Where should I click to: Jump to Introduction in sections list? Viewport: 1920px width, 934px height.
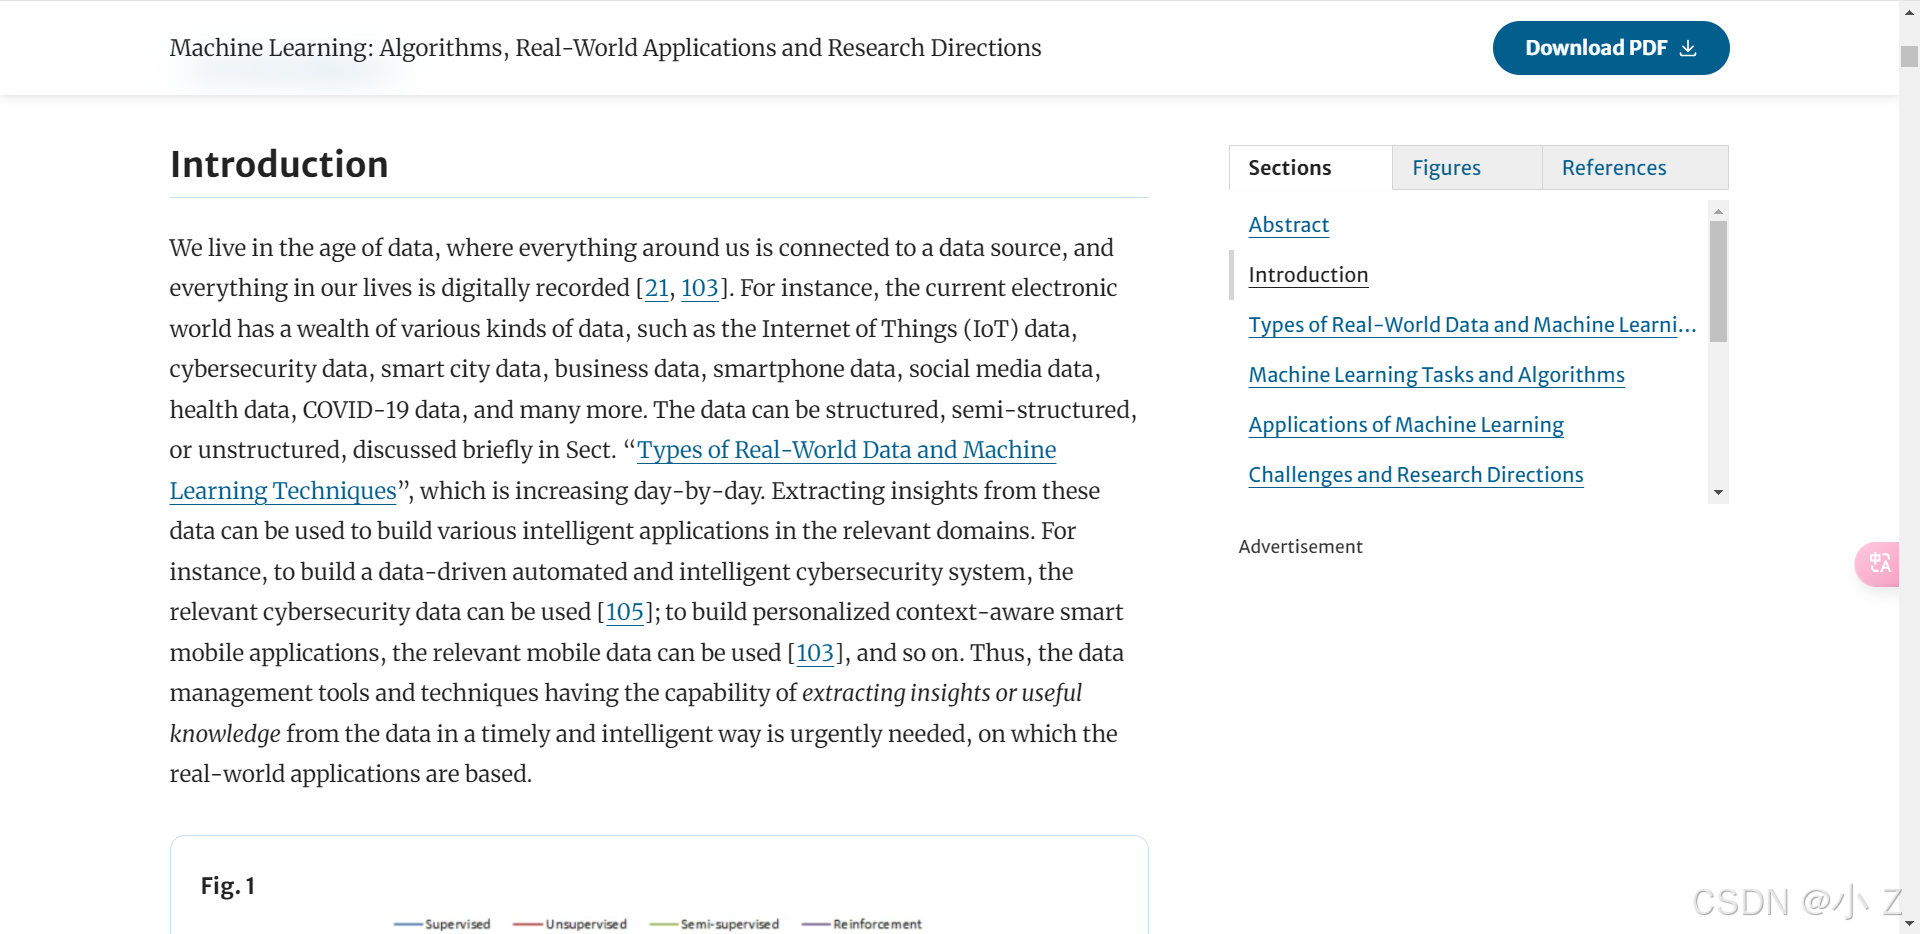pyautogui.click(x=1308, y=275)
